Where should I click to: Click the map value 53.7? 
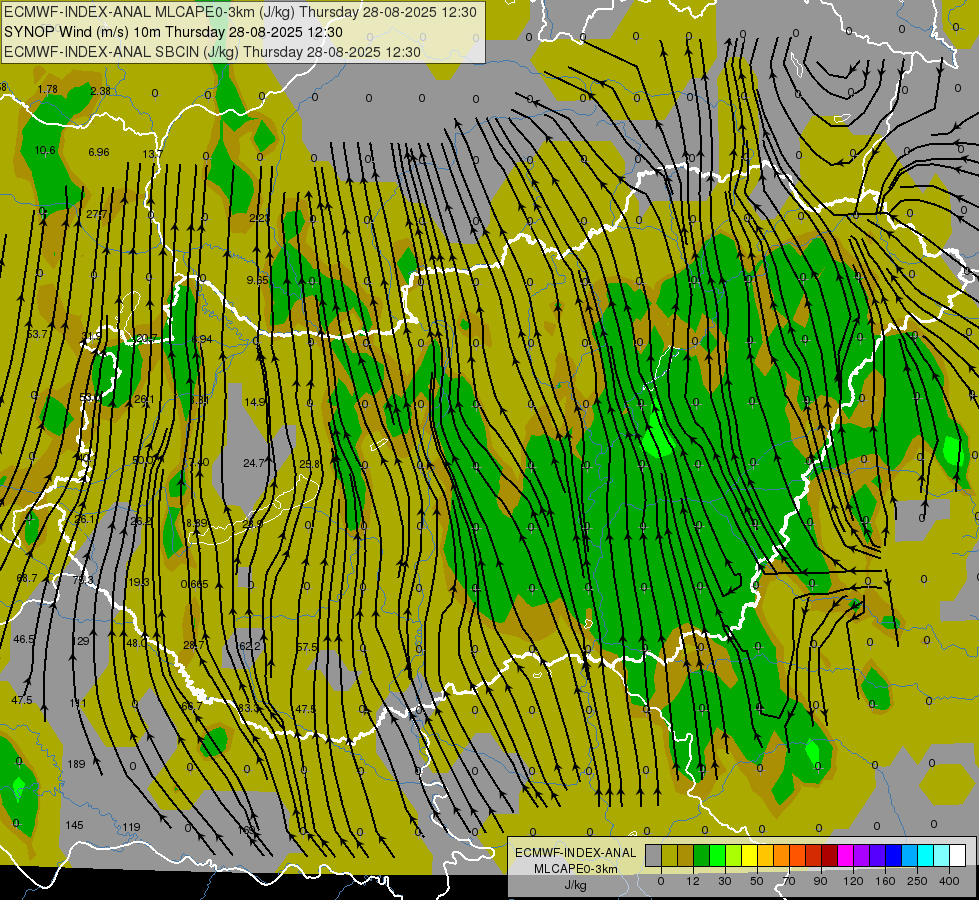[x=36, y=335]
